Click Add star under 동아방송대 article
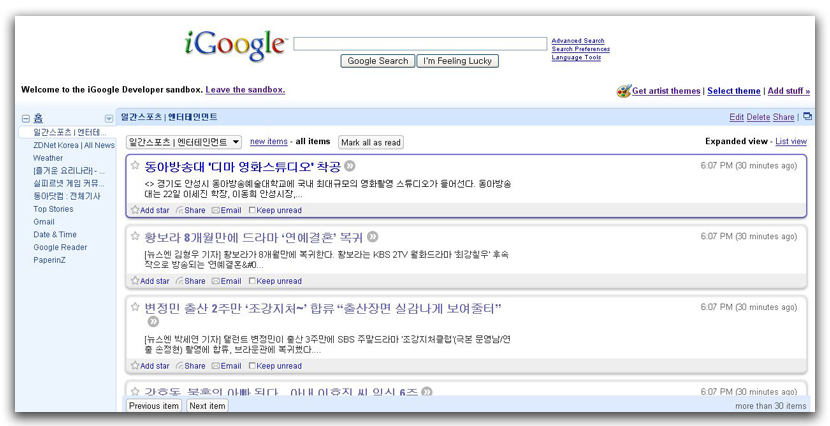Viewport: 830px width, 426px height. [x=150, y=210]
